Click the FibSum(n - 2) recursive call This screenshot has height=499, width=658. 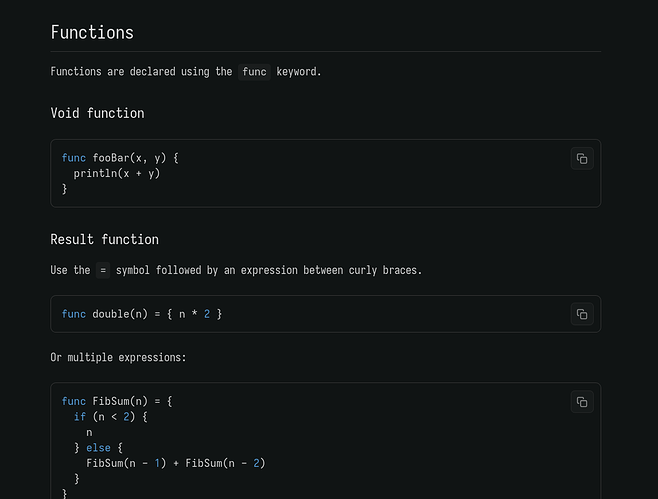225,463
